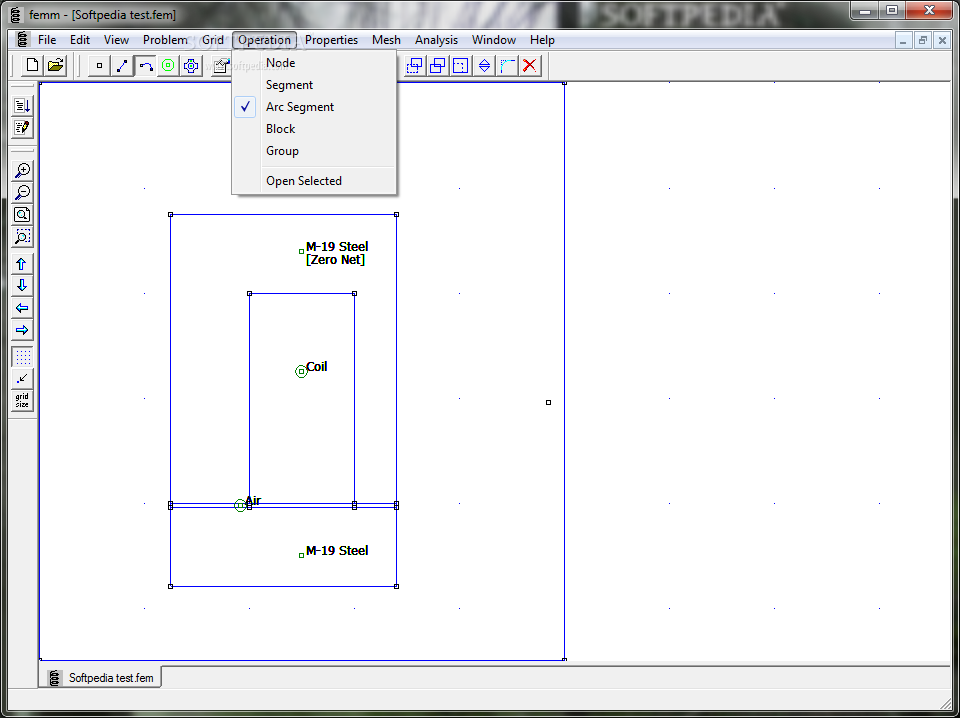Image resolution: width=960 pixels, height=718 pixels.
Task: Switch to the Softpedia test.fem tab
Action: [x=101, y=678]
